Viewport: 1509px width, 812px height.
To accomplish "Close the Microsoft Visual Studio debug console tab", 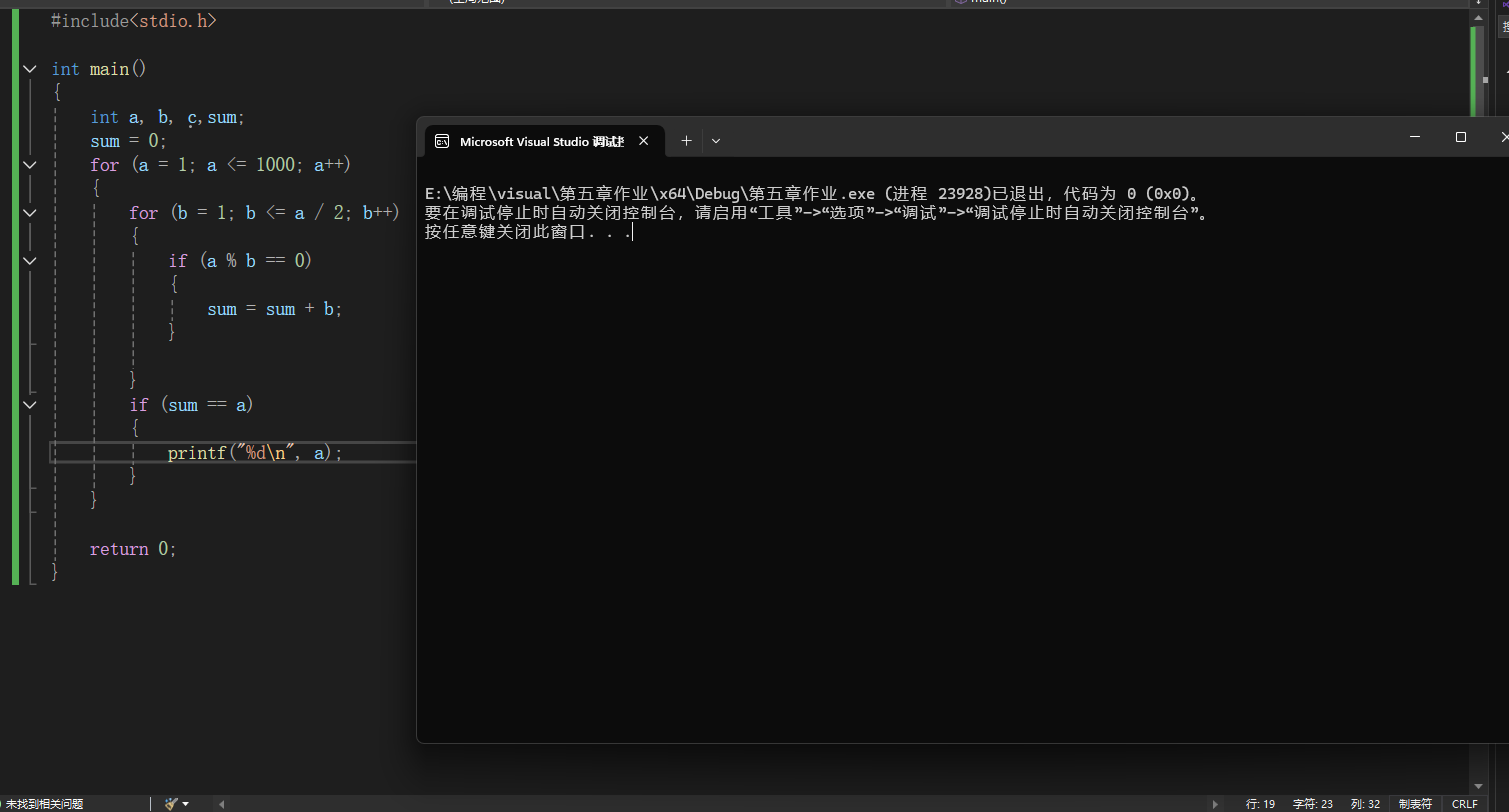I will pos(644,141).
